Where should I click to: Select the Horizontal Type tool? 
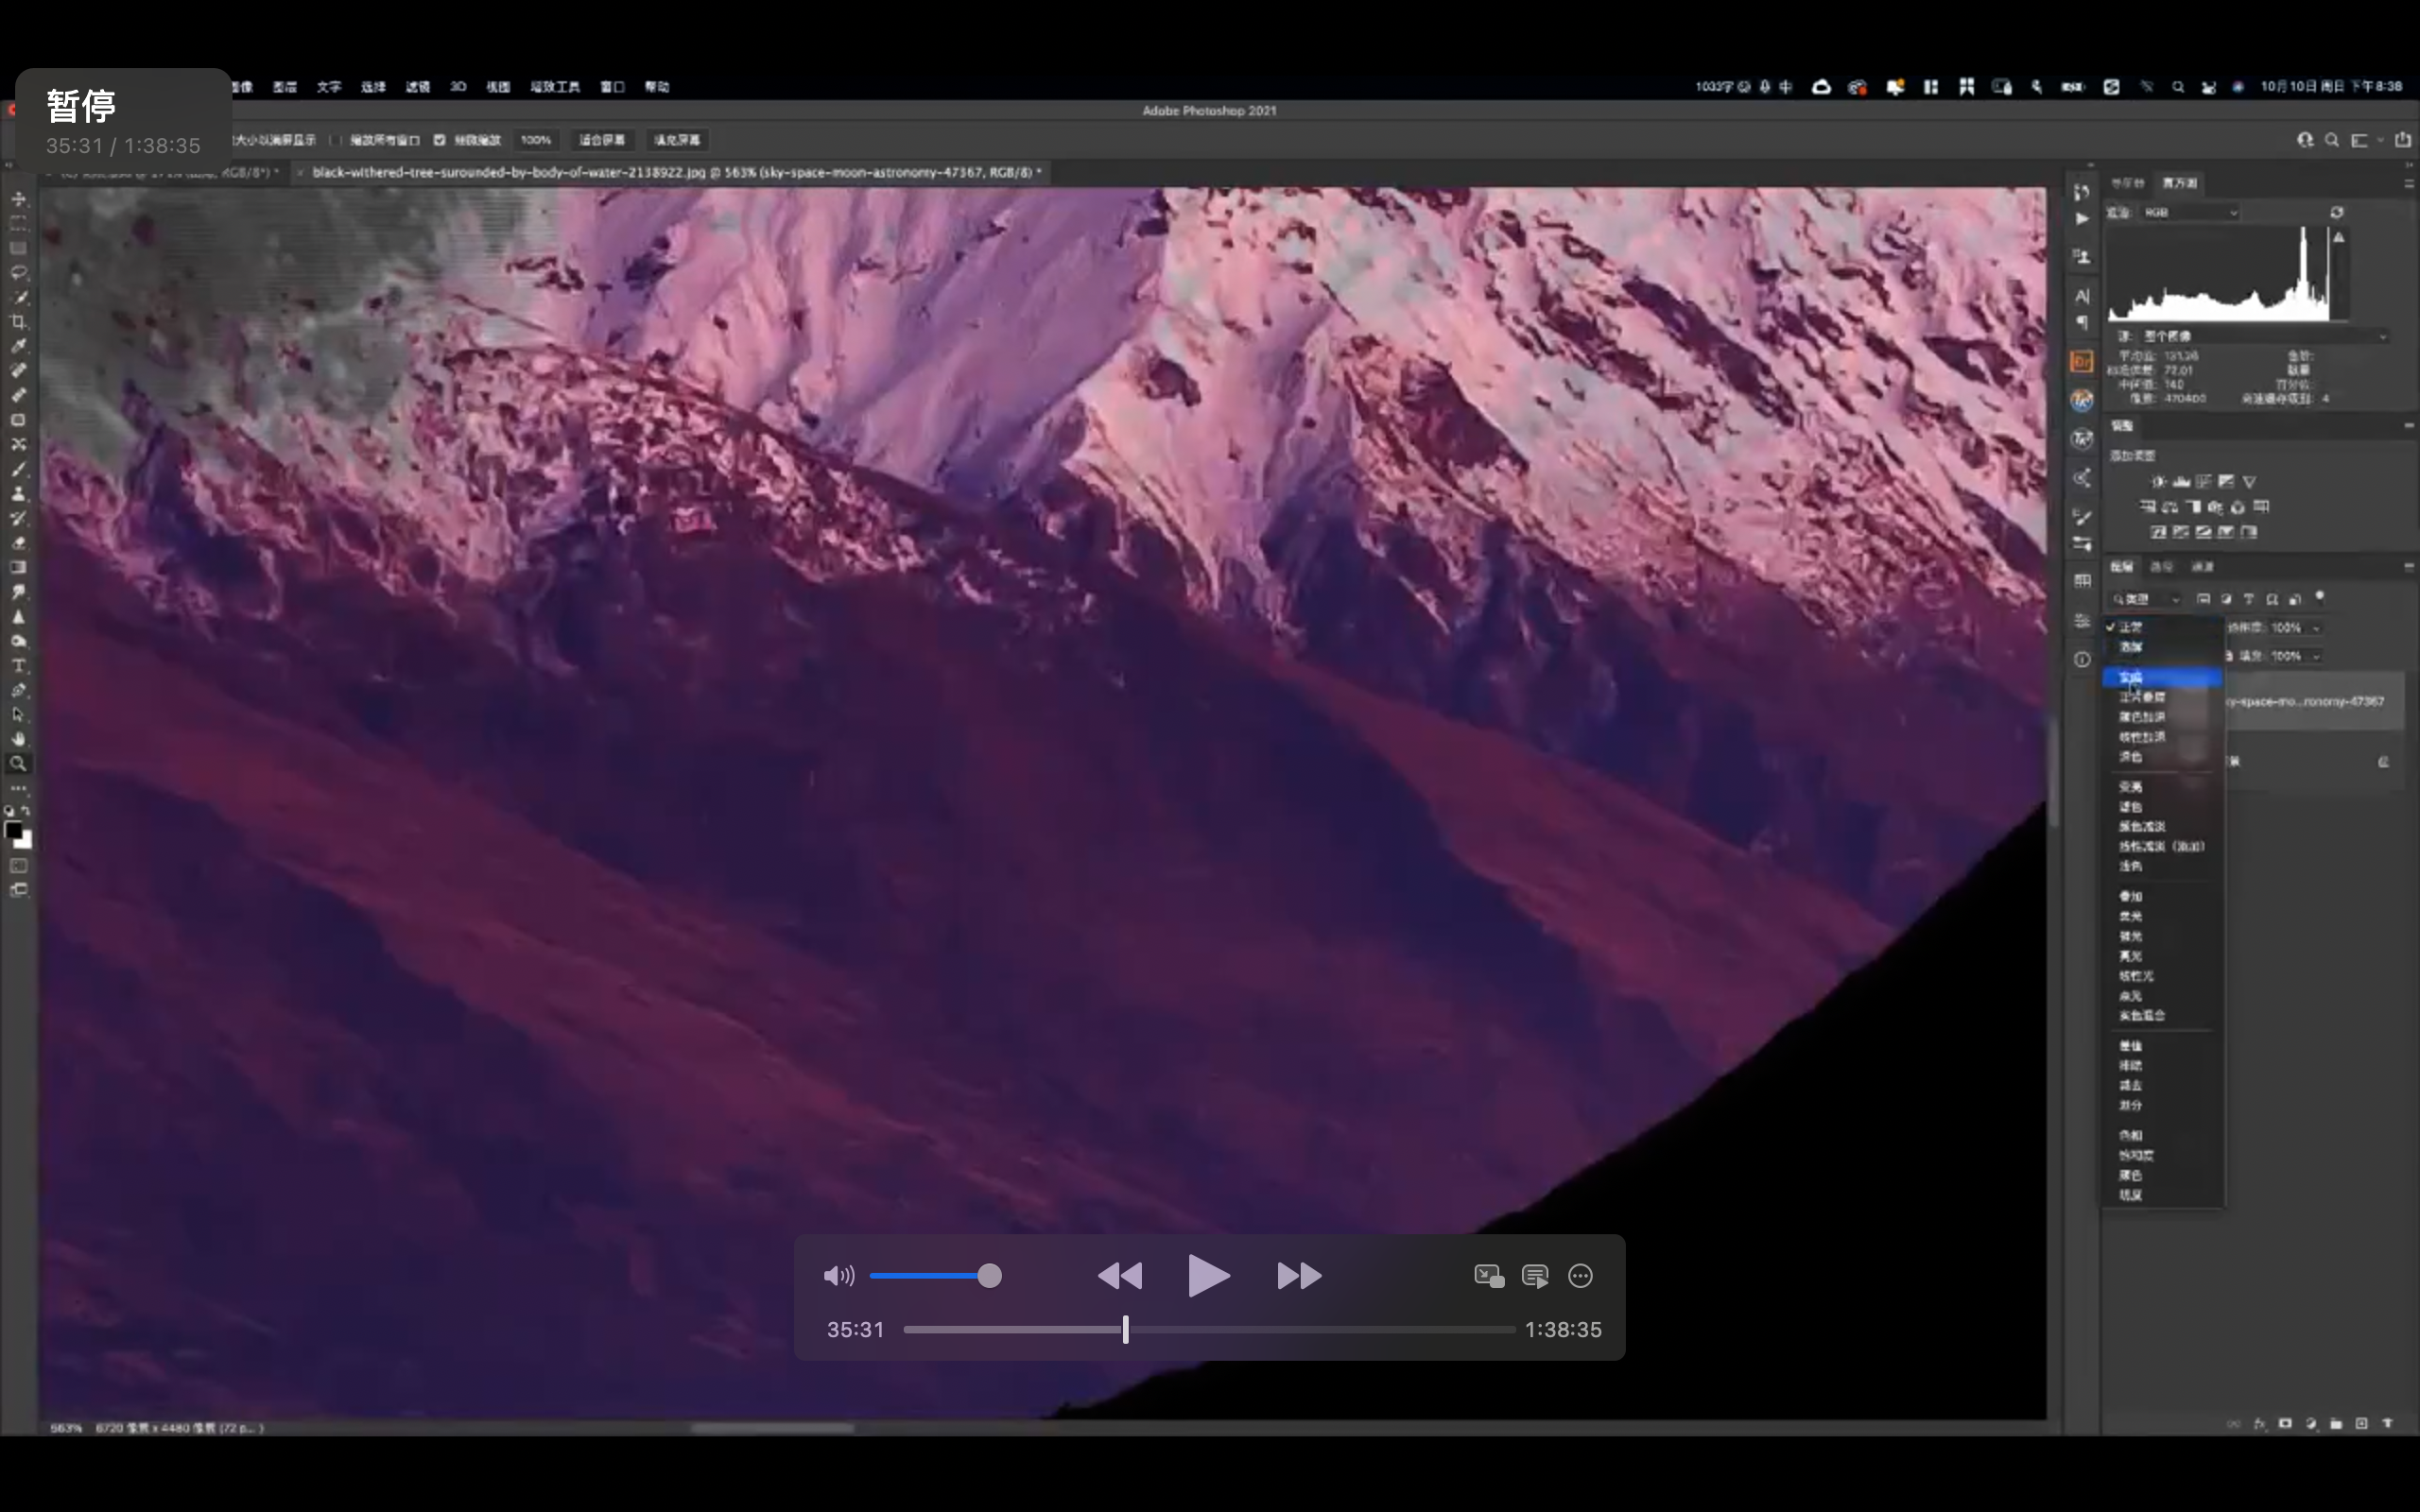point(18,666)
